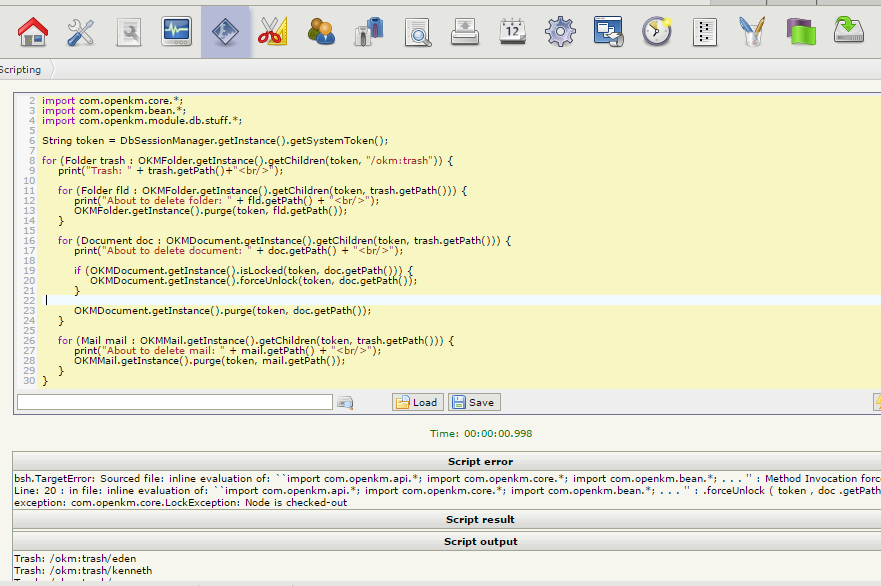Open the wrench and screwdriver configuration icon
The image size is (881, 586).
[81, 31]
